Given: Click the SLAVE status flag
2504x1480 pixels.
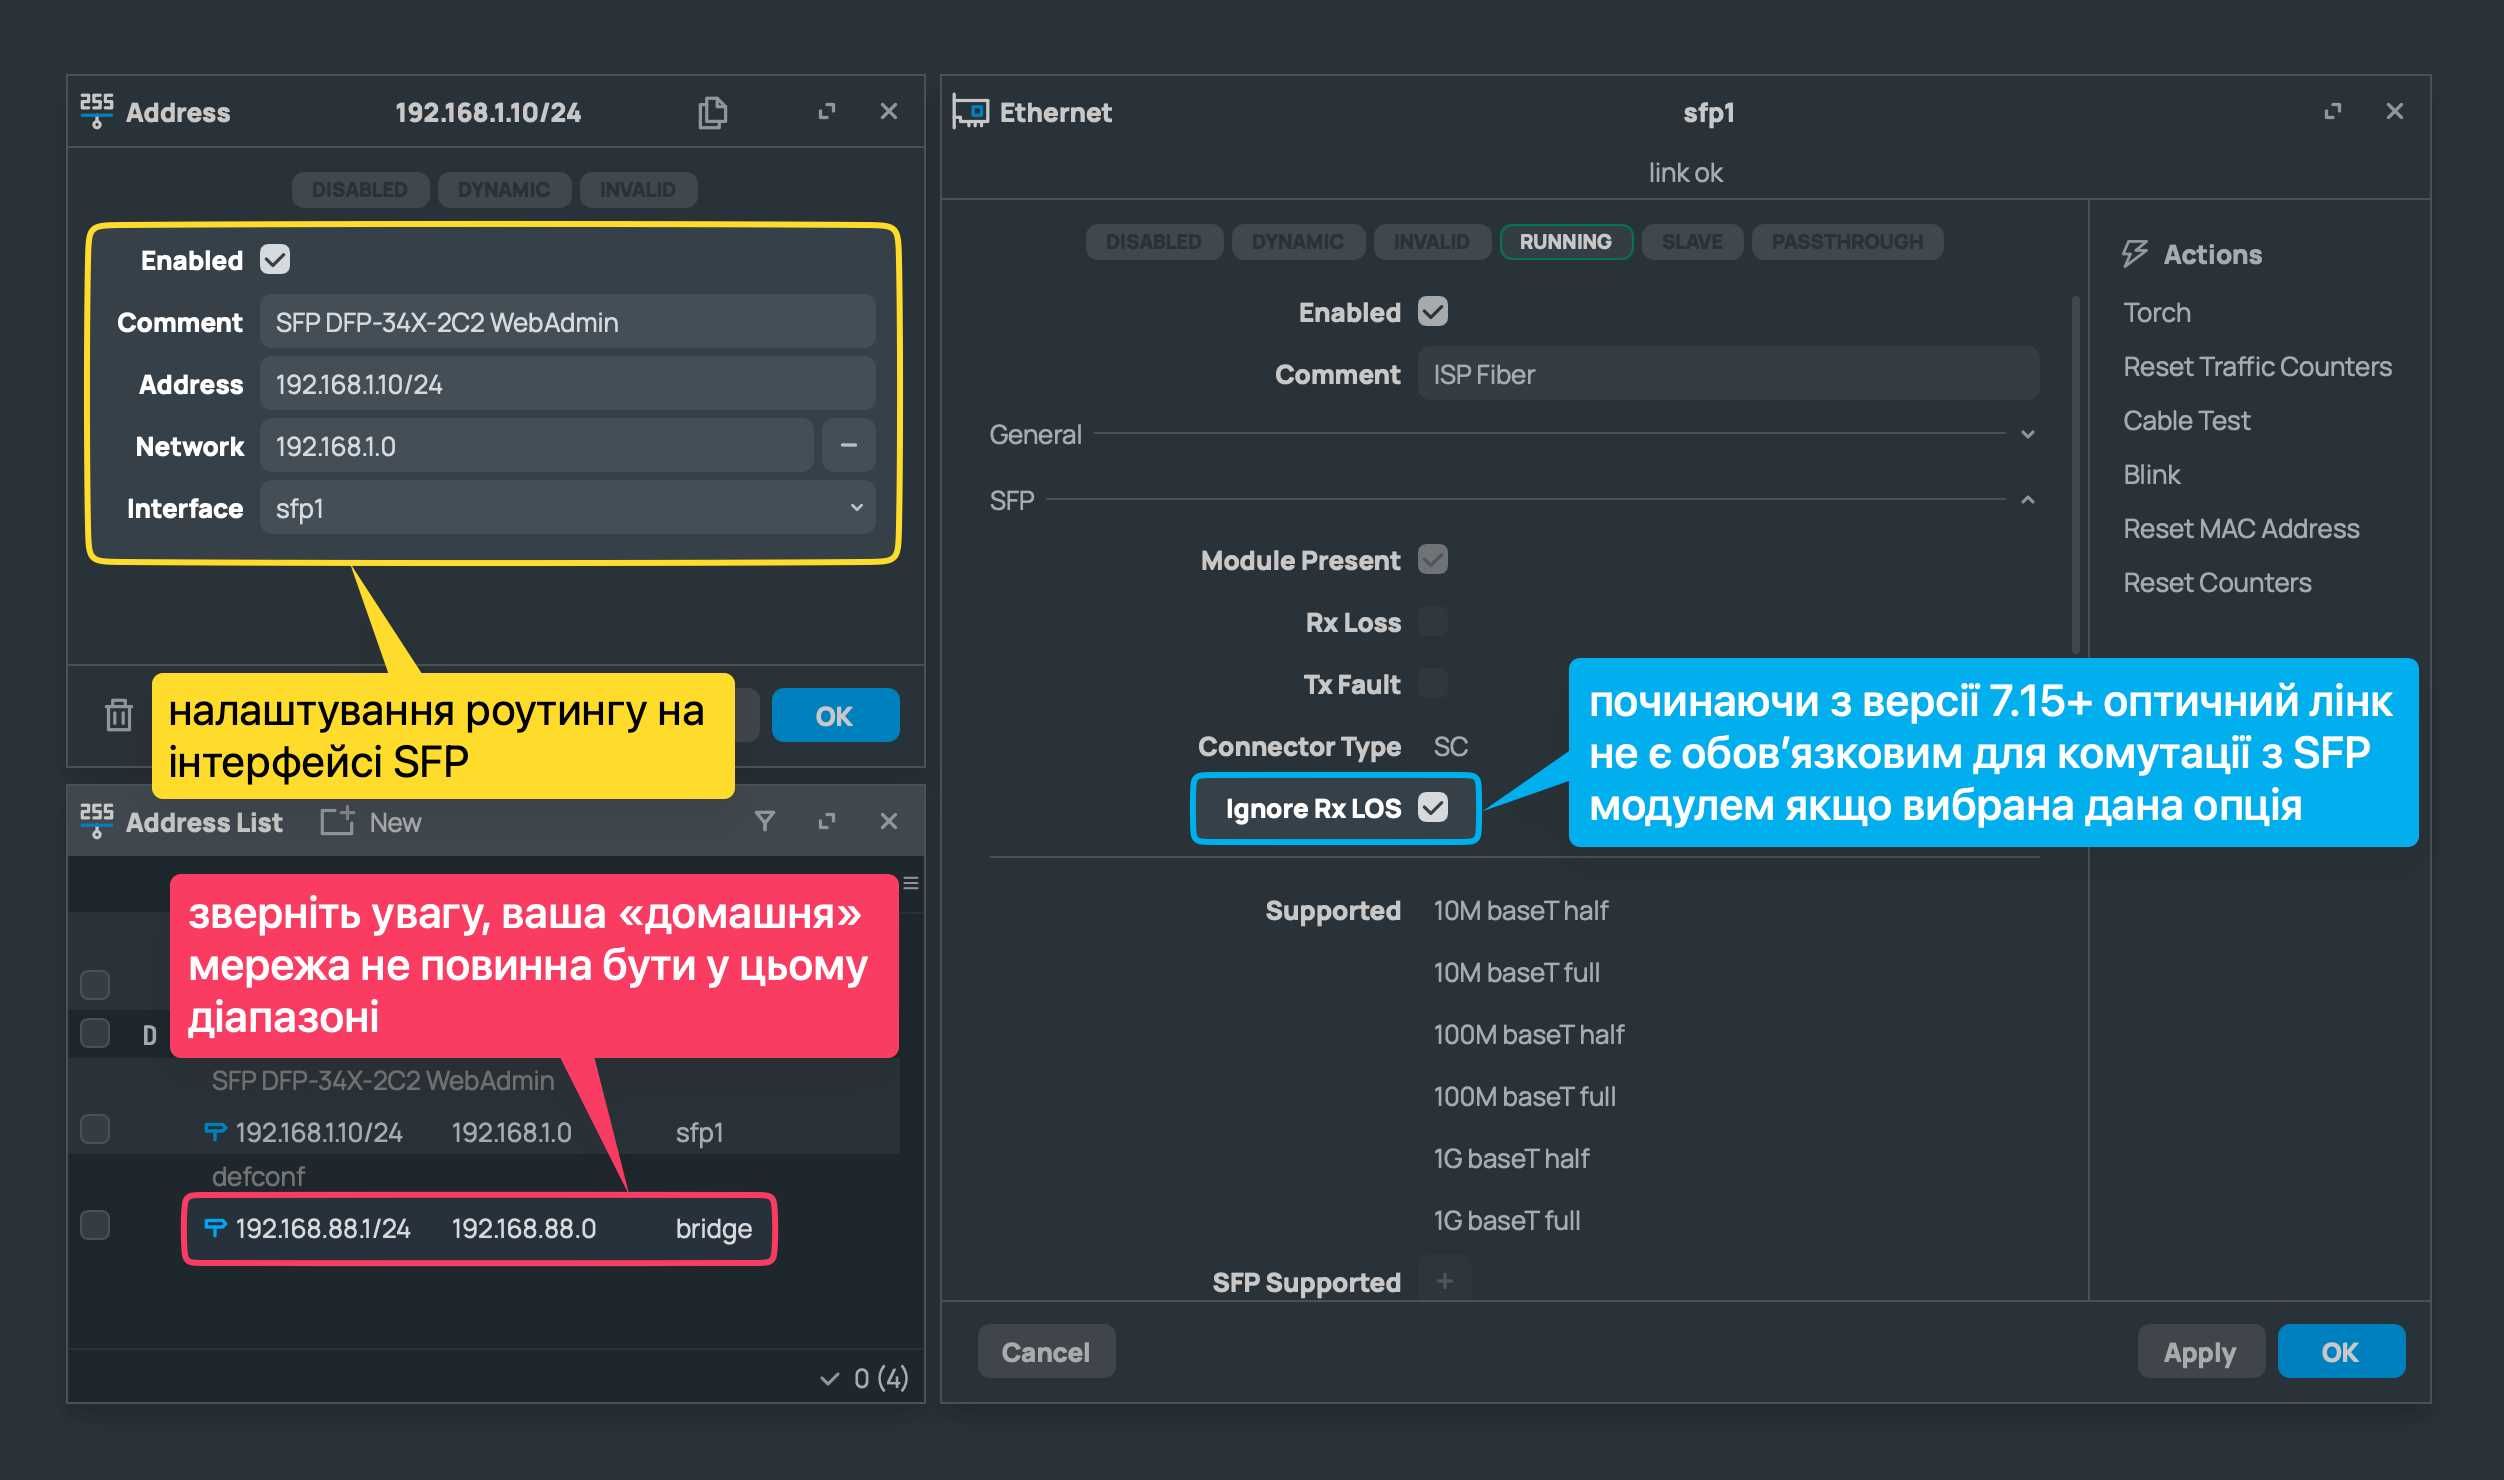Looking at the screenshot, I should click(x=1692, y=241).
